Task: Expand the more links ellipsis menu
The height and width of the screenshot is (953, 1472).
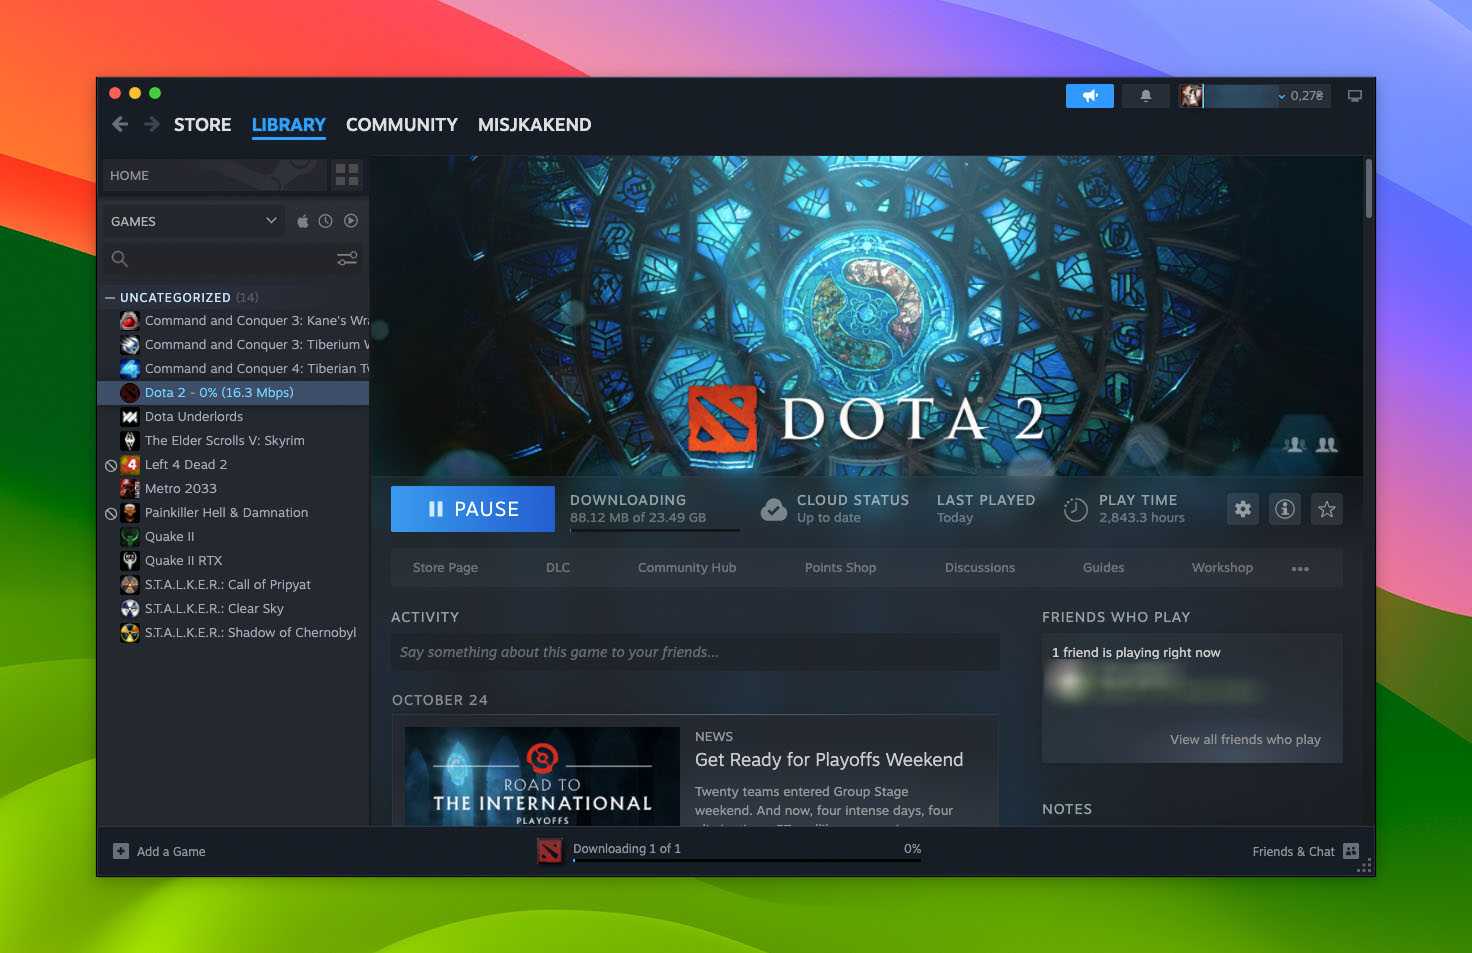Action: [x=1300, y=568]
